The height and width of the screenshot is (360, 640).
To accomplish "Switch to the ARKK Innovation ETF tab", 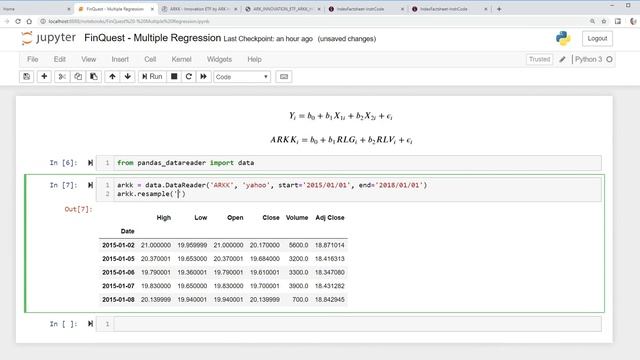I will pos(200,9).
